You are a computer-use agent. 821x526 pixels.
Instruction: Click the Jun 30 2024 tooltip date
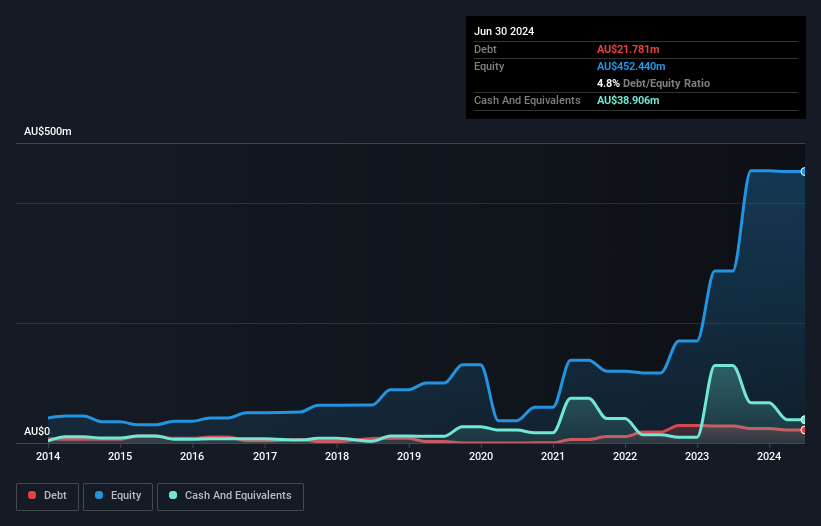(x=504, y=31)
